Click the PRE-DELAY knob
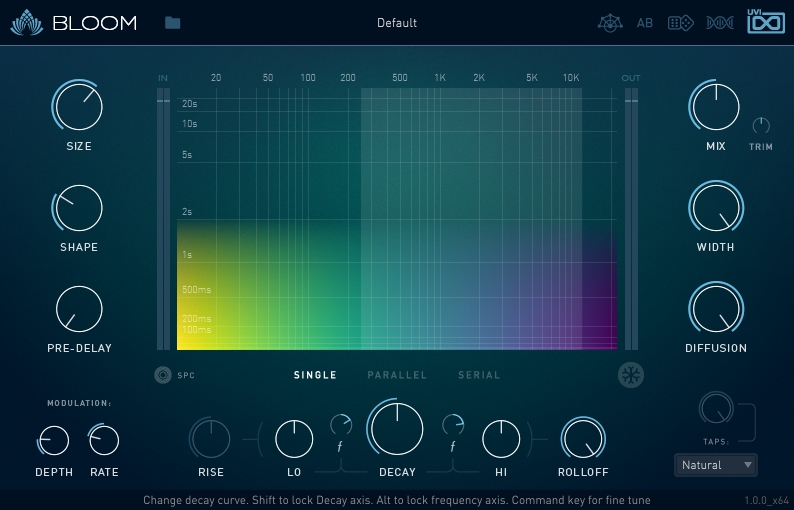Image resolution: width=794 pixels, height=510 pixels. coord(79,309)
